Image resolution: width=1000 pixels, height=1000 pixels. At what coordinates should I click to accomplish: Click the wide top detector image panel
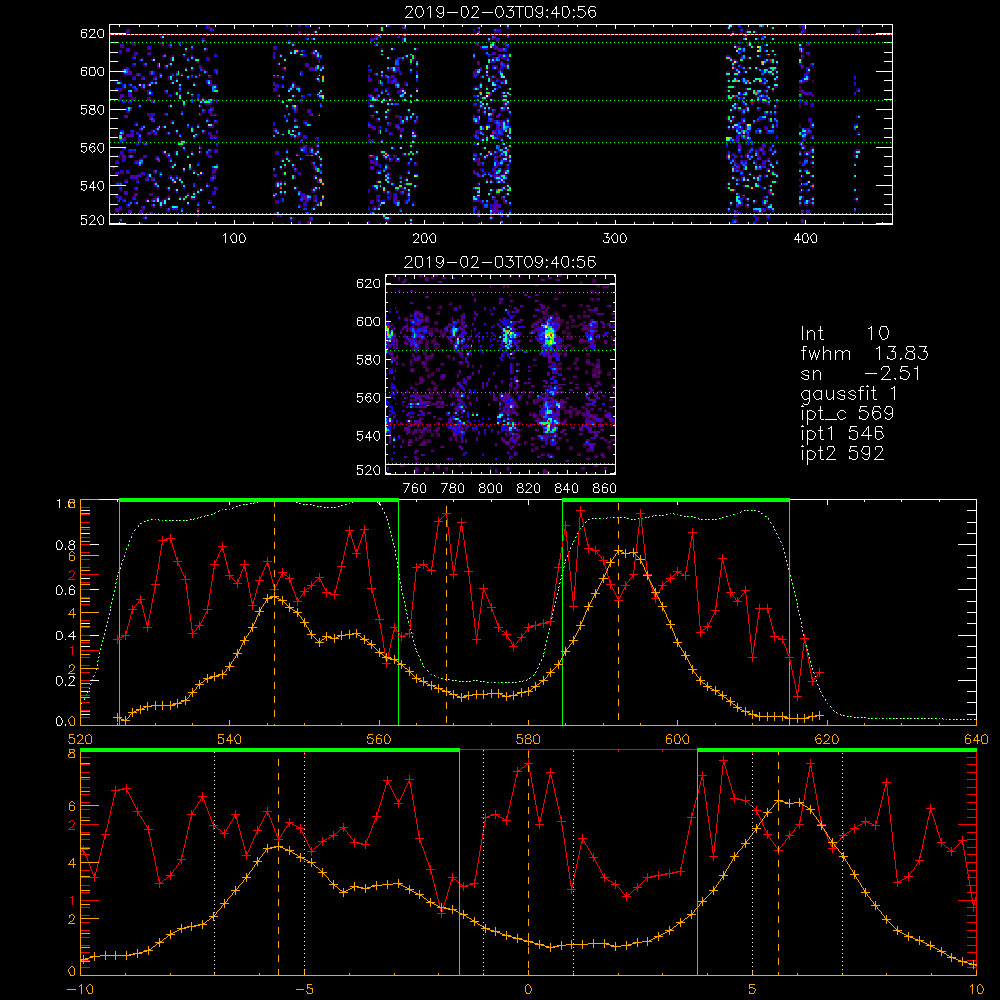pos(501,124)
